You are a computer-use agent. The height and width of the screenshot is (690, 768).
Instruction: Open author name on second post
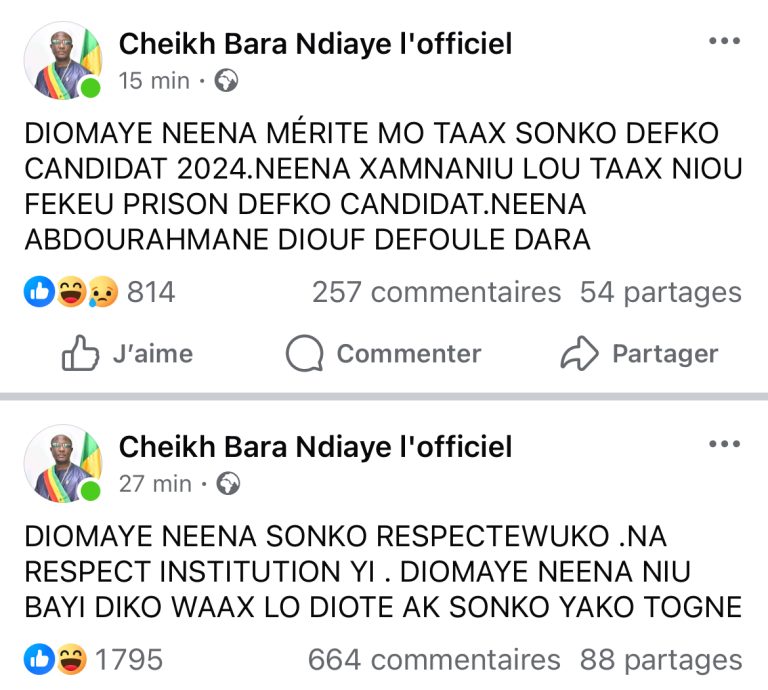click(x=315, y=447)
